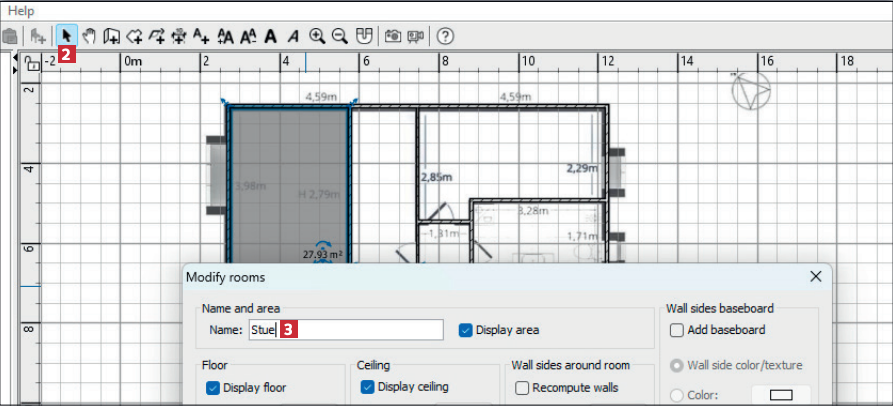Screen dimensions: 893x406
Task: Toggle bold text style
Action: point(271,36)
